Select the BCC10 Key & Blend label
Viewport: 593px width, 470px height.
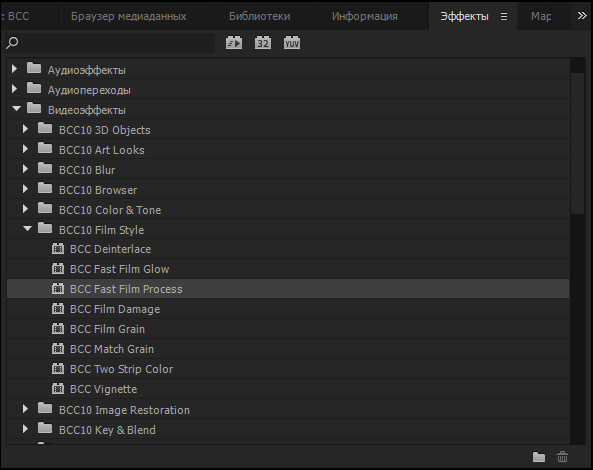point(107,430)
